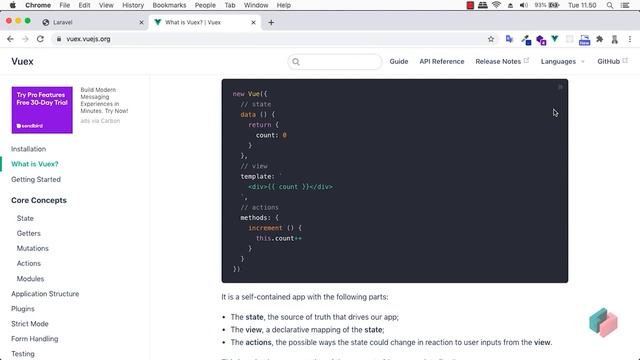
Task: Click the Core Concepts heading
Action: coord(39,200)
